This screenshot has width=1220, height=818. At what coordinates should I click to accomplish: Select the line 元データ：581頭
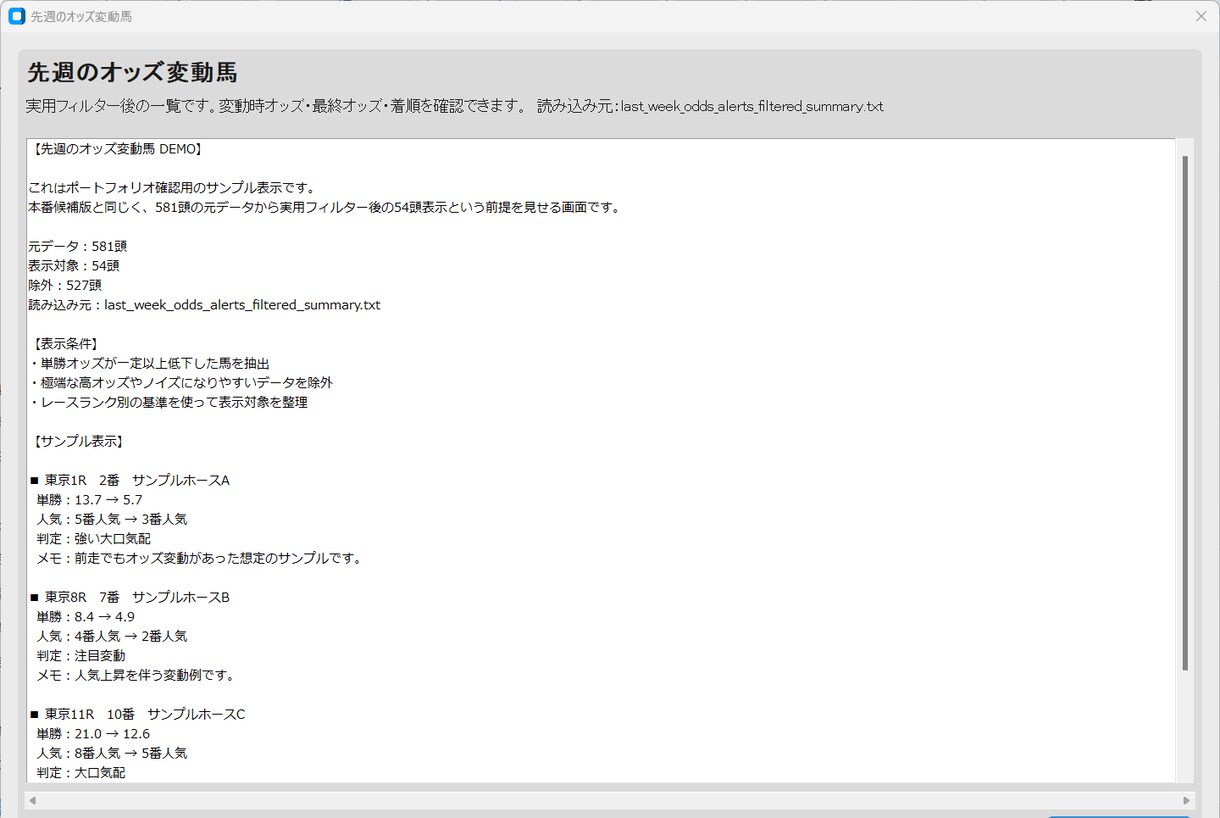(x=78, y=246)
